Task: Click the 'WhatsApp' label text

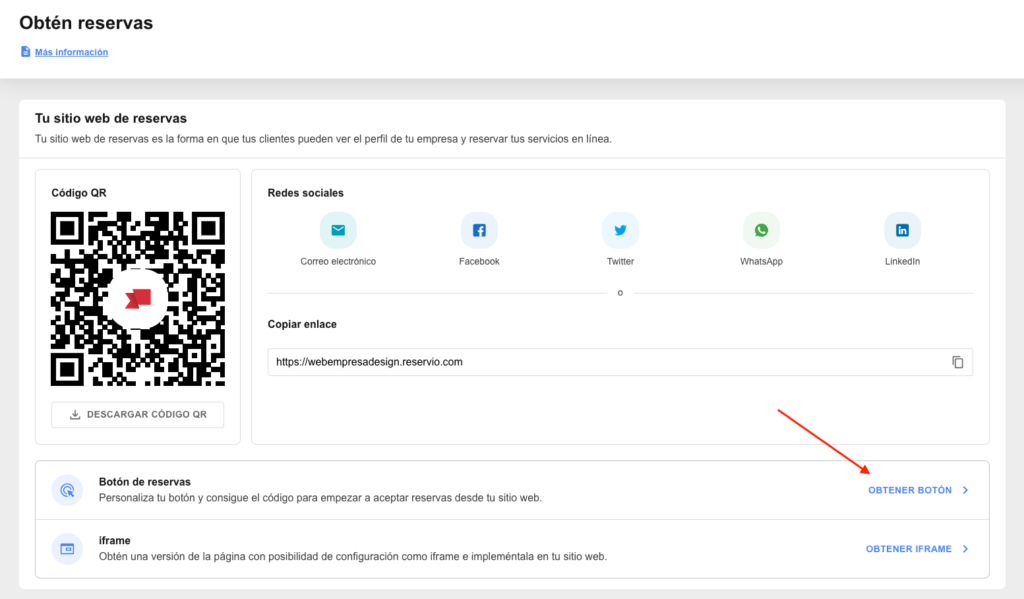Action: click(x=761, y=261)
